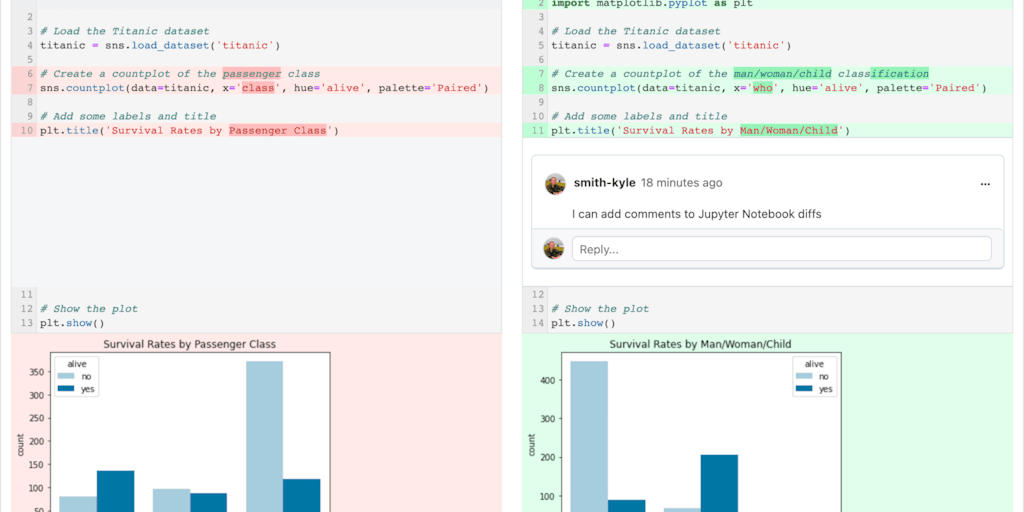This screenshot has height=512, width=1024.
Task: Click the 'no' legend swatch in left chart
Action: click(x=67, y=377)
